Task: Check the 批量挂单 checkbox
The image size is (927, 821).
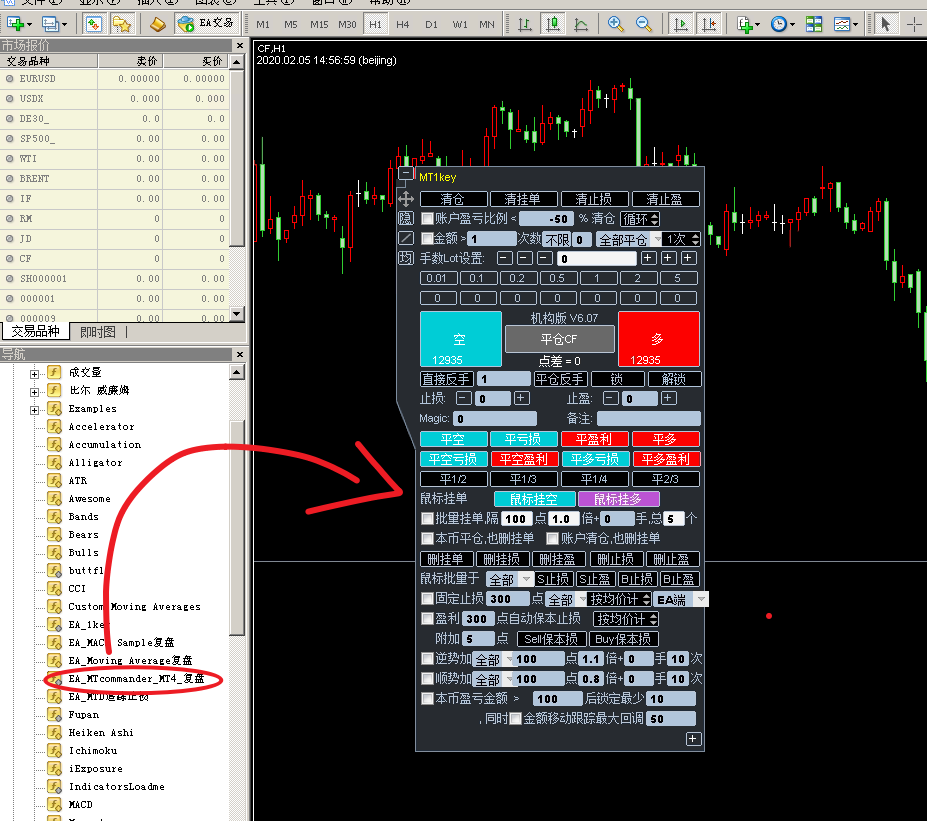Action: [x=428, y=519]
